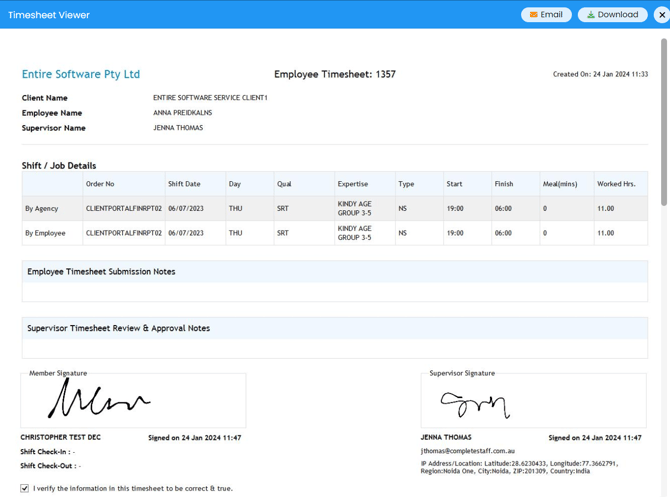Click 'JENNA THOMAS' supervisor name value in header

(178, 128)
